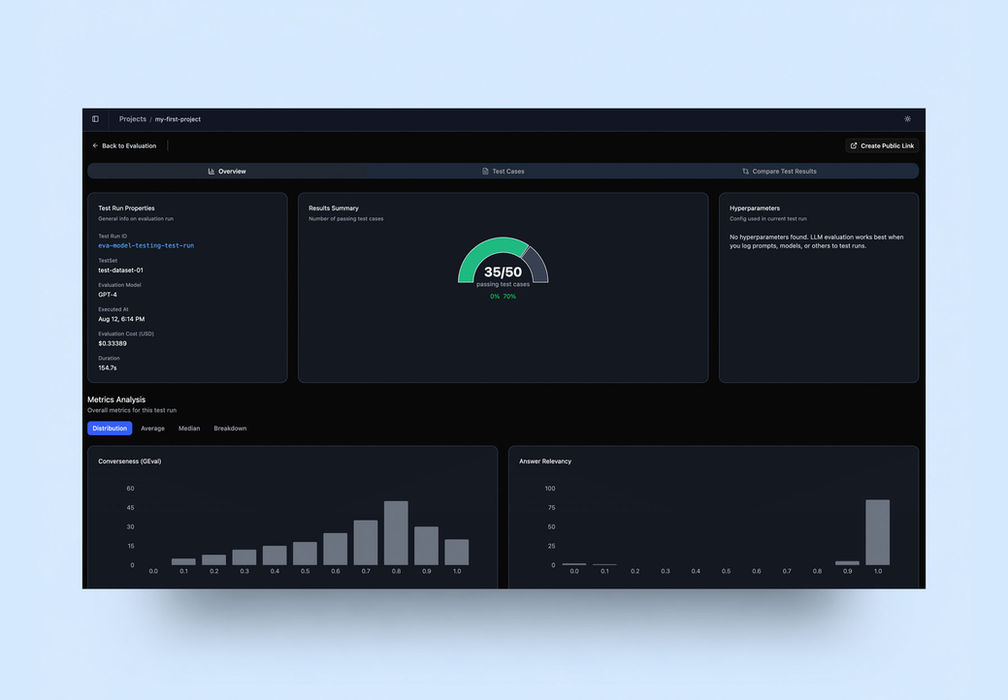Click the Overview chart icon
This screenshot has width=1008, height=700.
pos(211,172)
